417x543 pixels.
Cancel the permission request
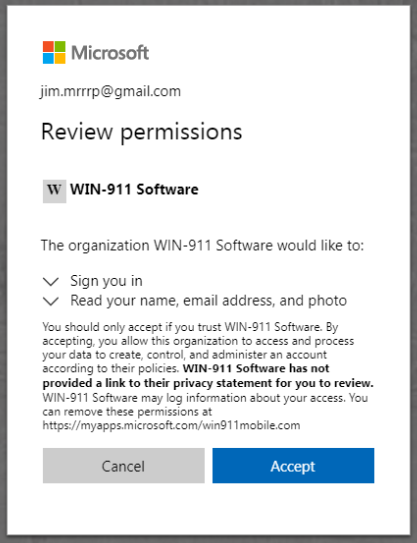[x=124, y=465]
